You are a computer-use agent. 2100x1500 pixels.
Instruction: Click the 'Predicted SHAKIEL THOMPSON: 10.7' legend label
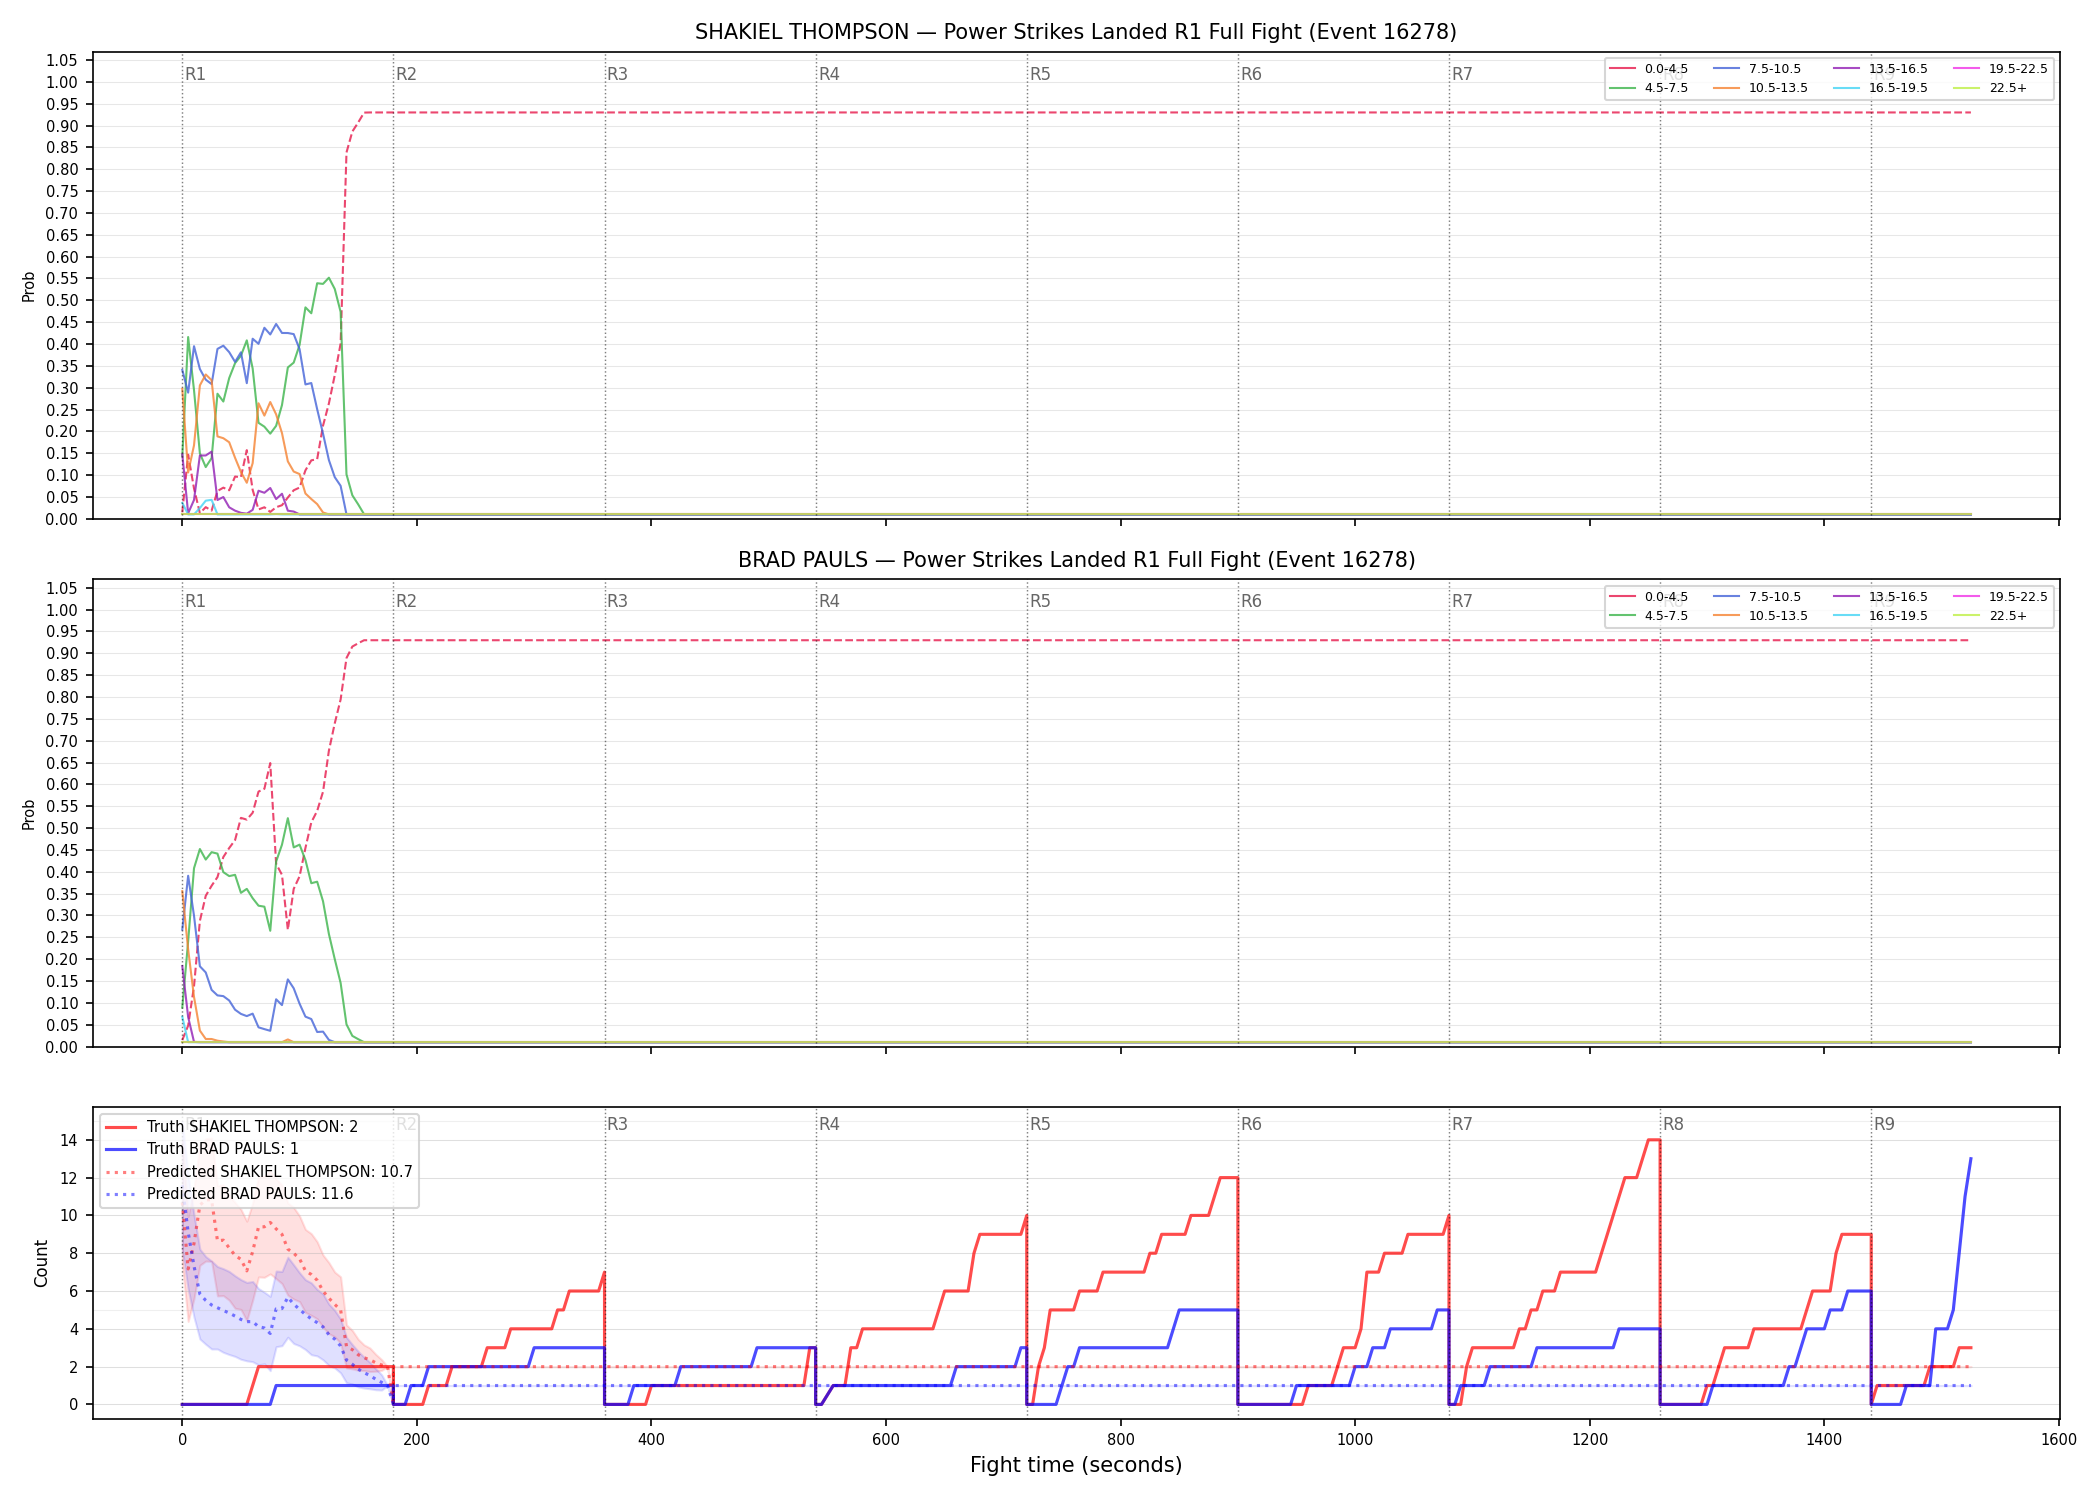pos(279,1172)
